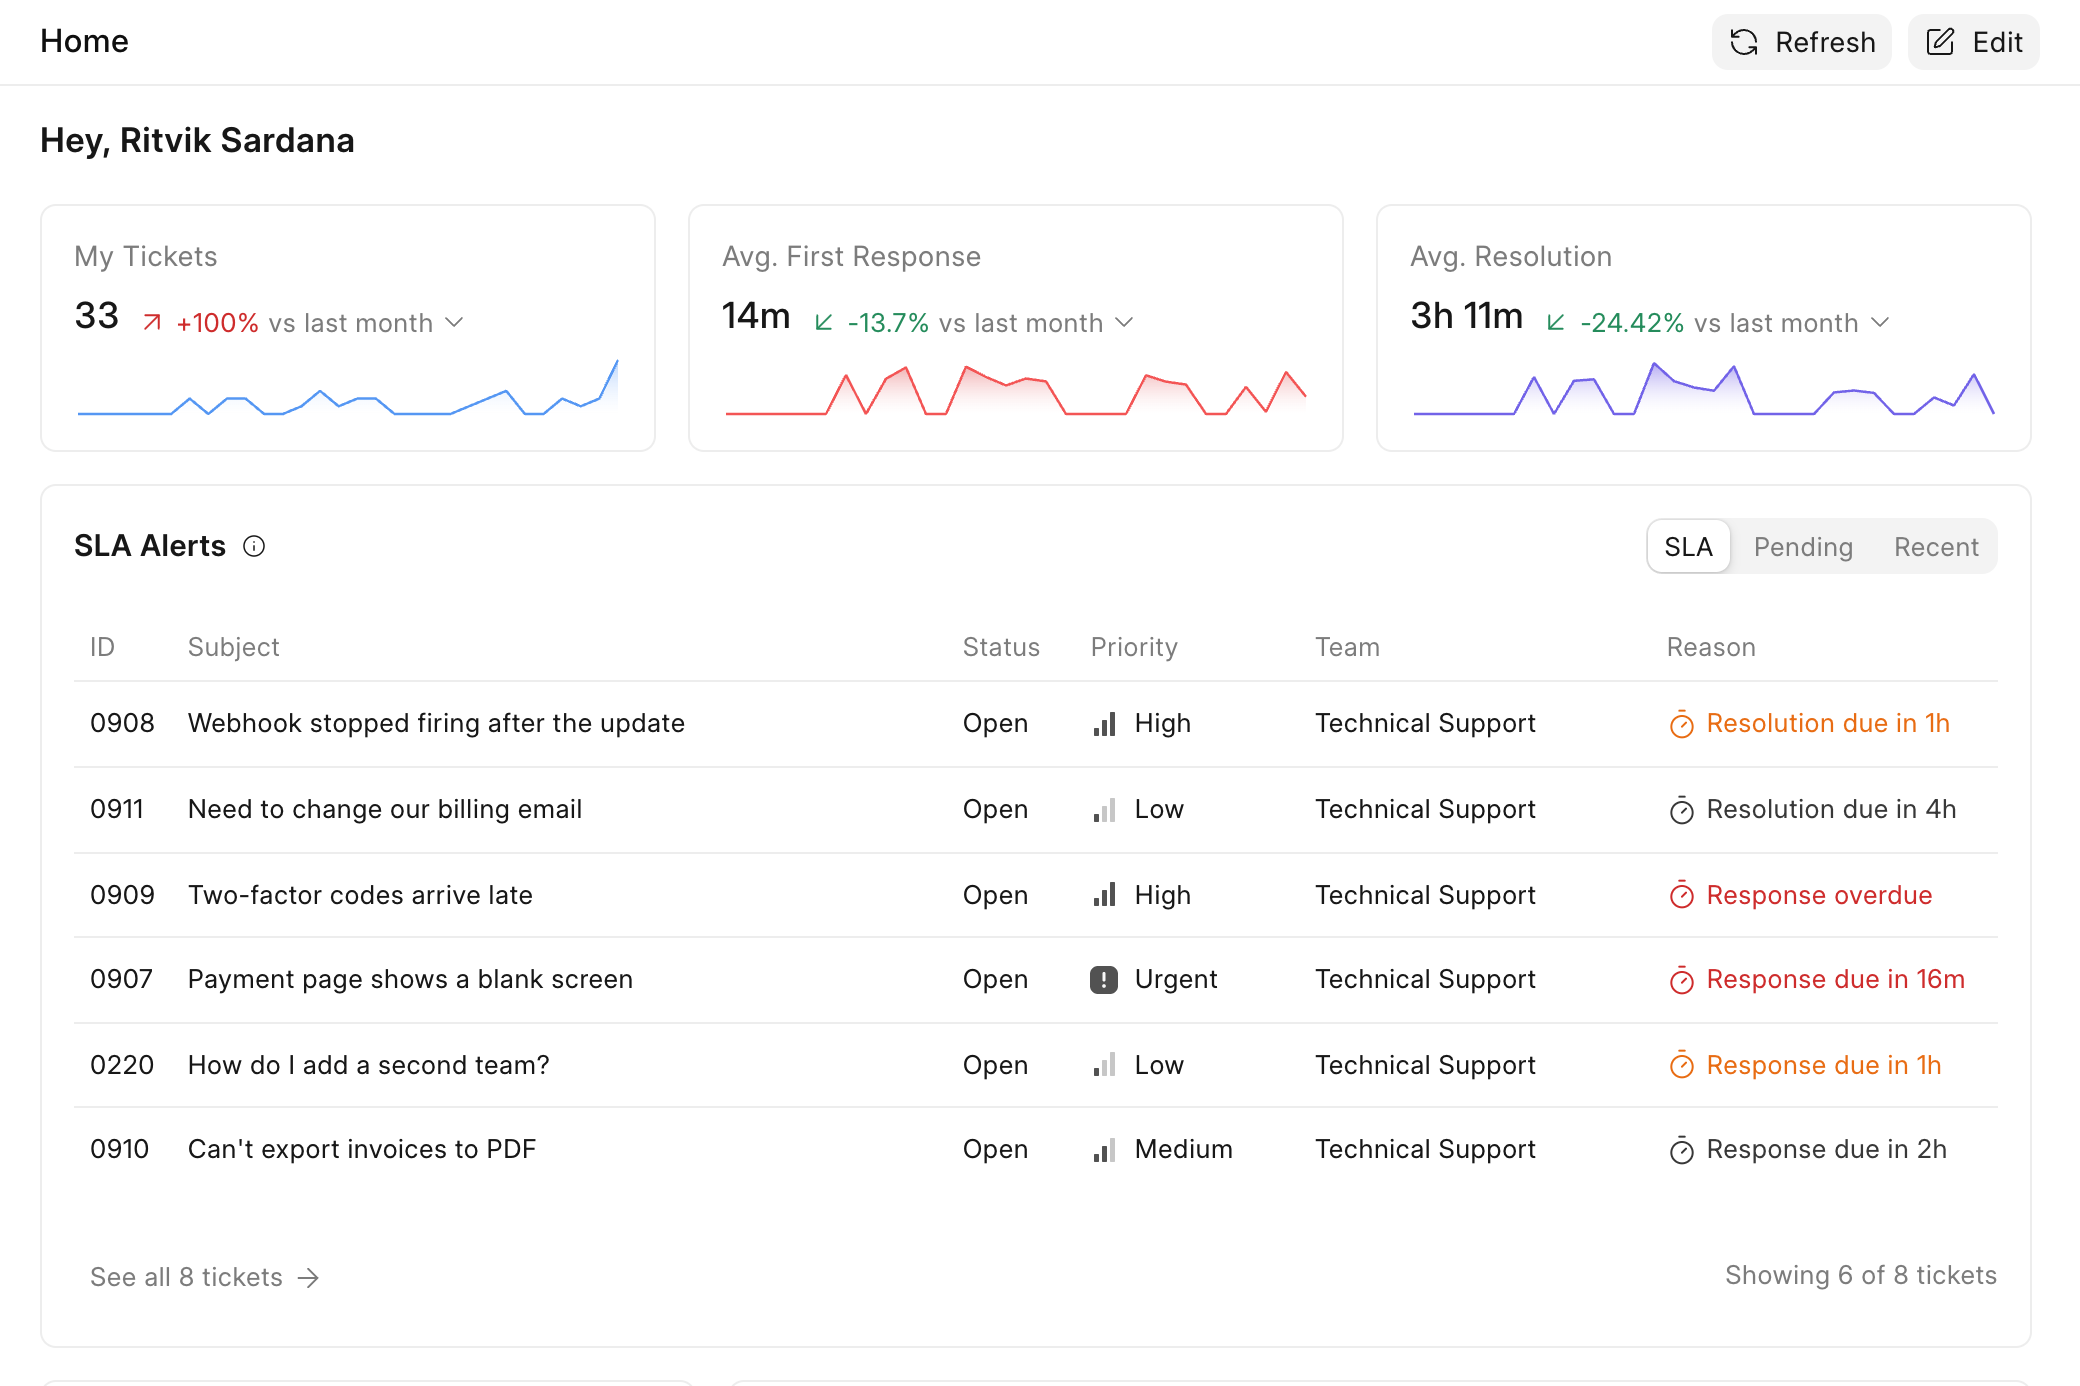
Task: Click the High priority bars icon on ticket 0908
Action: point(1104,724)
